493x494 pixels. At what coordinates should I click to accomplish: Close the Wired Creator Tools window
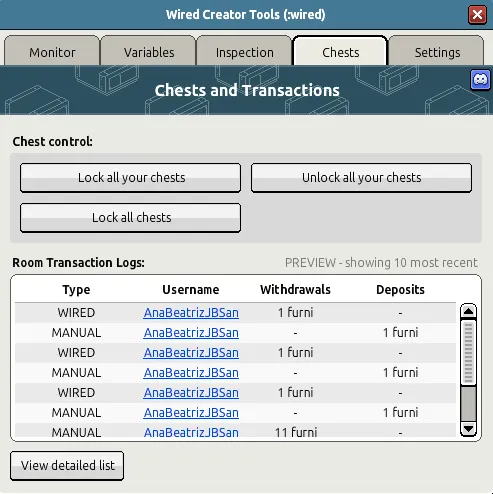(477, 15)
